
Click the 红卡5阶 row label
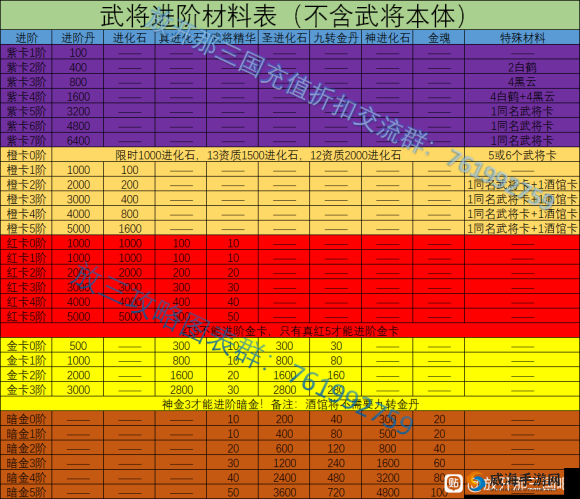(26, 316)
